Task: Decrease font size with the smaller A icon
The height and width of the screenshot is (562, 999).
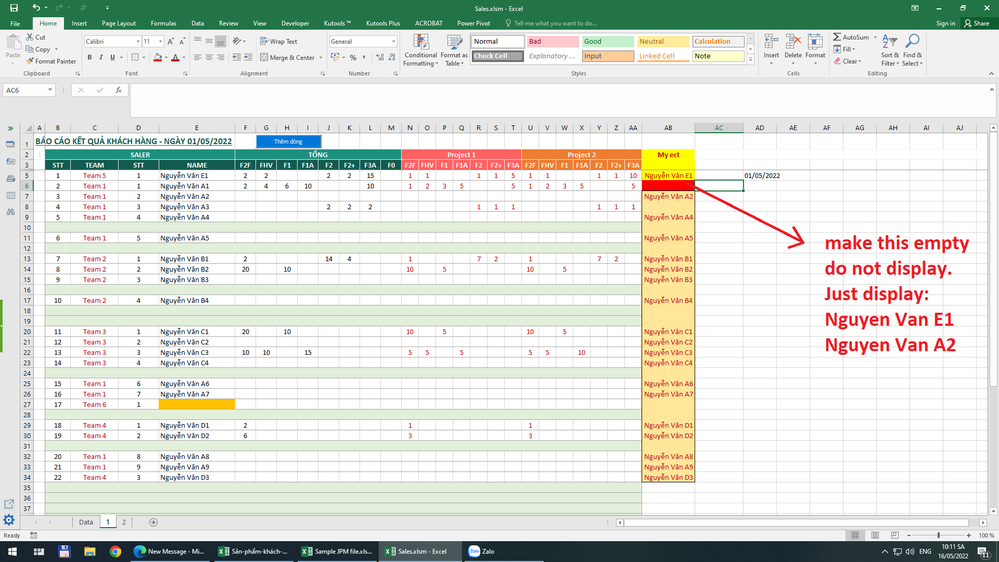Action: click(x=182, y=41)
